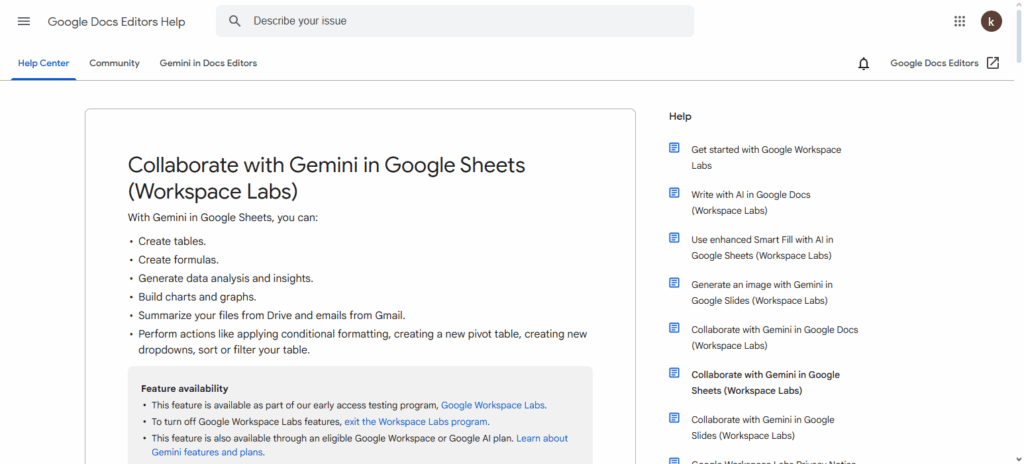1024x464 pixels.
Task: Open Google Docs Editors Help home link
Action: (x=116, y=22)
